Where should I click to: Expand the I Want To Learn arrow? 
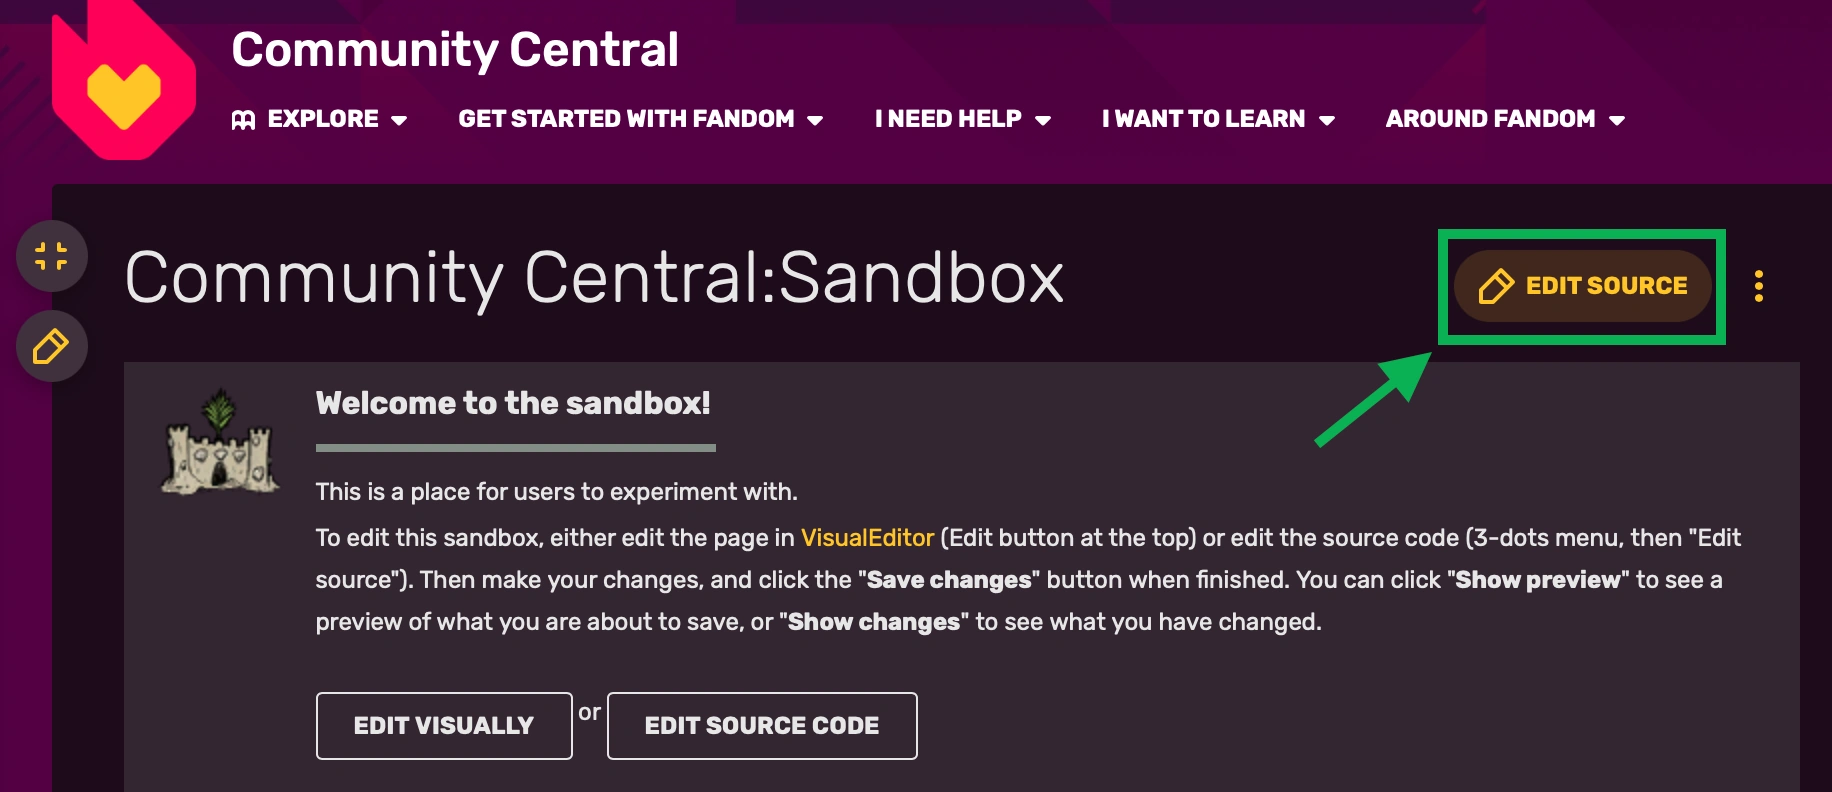pyautogui.click(x=1327, y=121)
